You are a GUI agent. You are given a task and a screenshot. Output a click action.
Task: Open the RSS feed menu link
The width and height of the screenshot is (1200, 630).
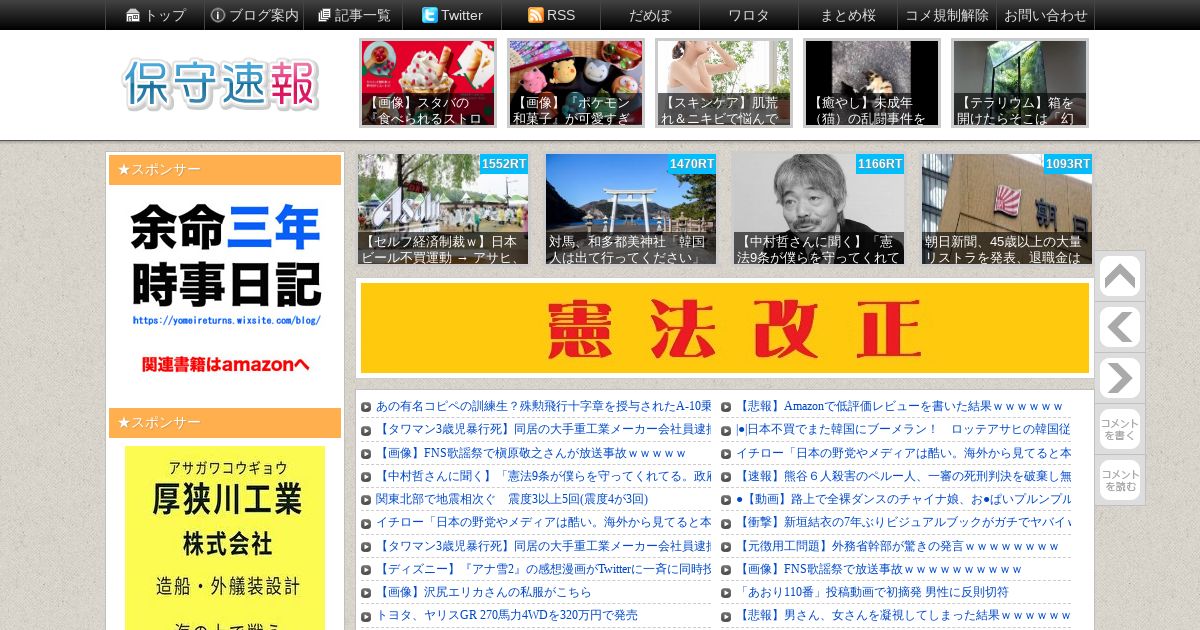pyautogui.click(x=551, y=15)
